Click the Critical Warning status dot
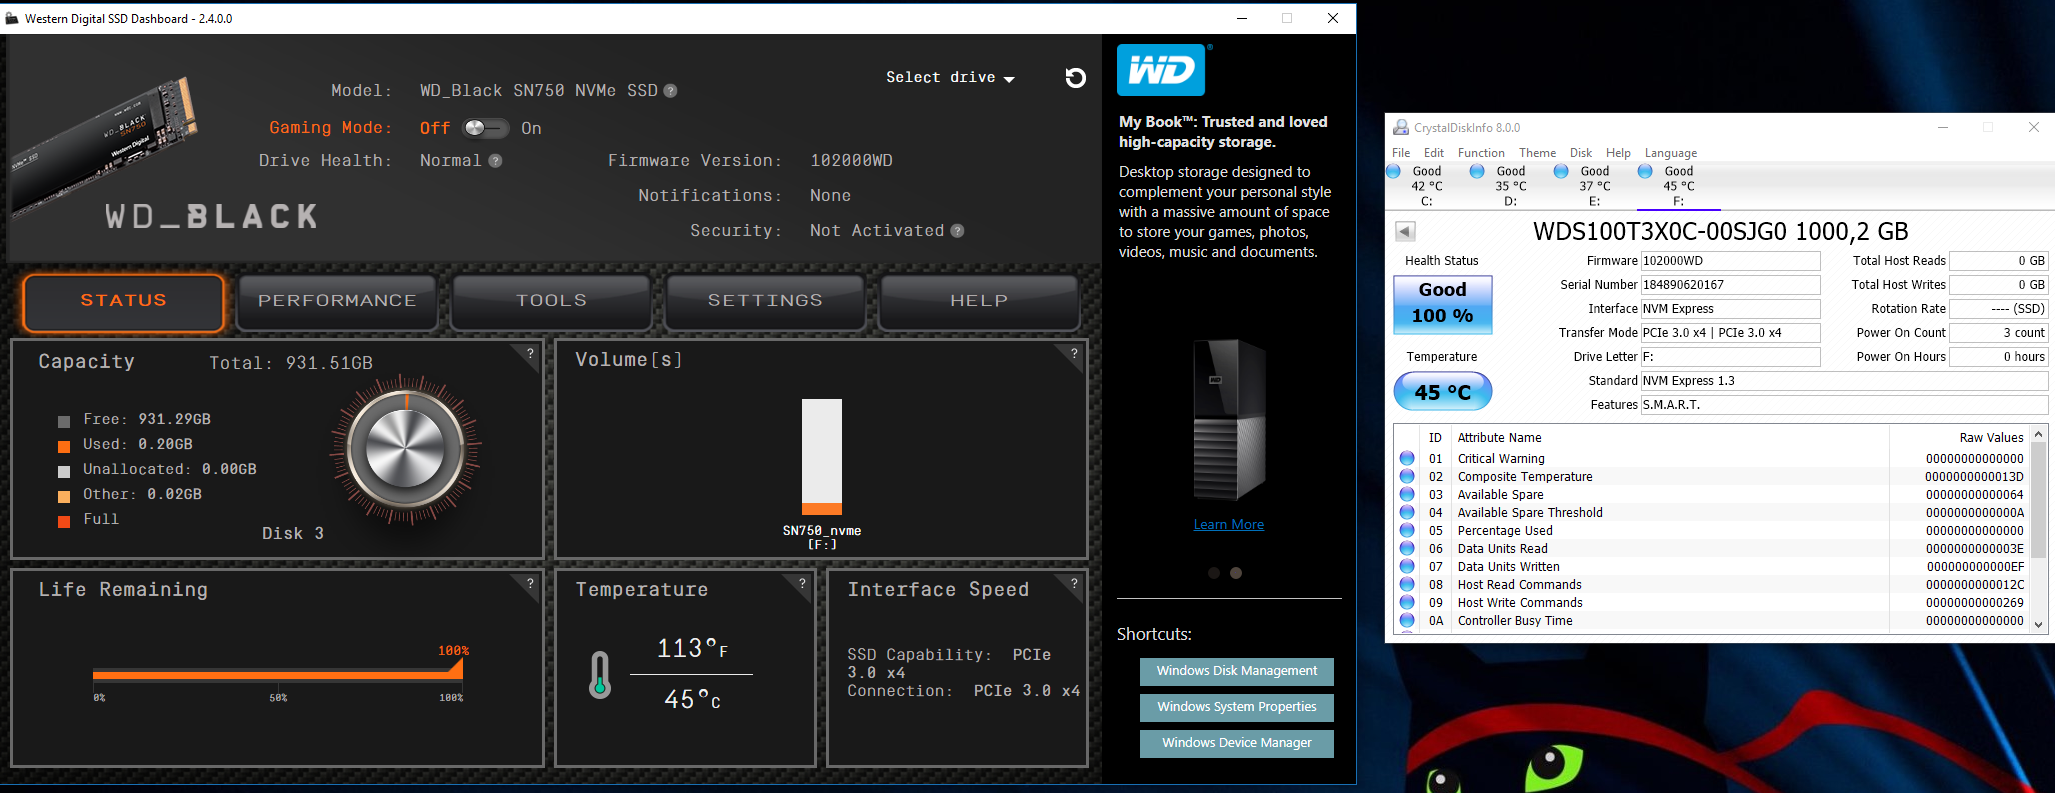The image size is (2055, 793). click(x=1407, y=459)
